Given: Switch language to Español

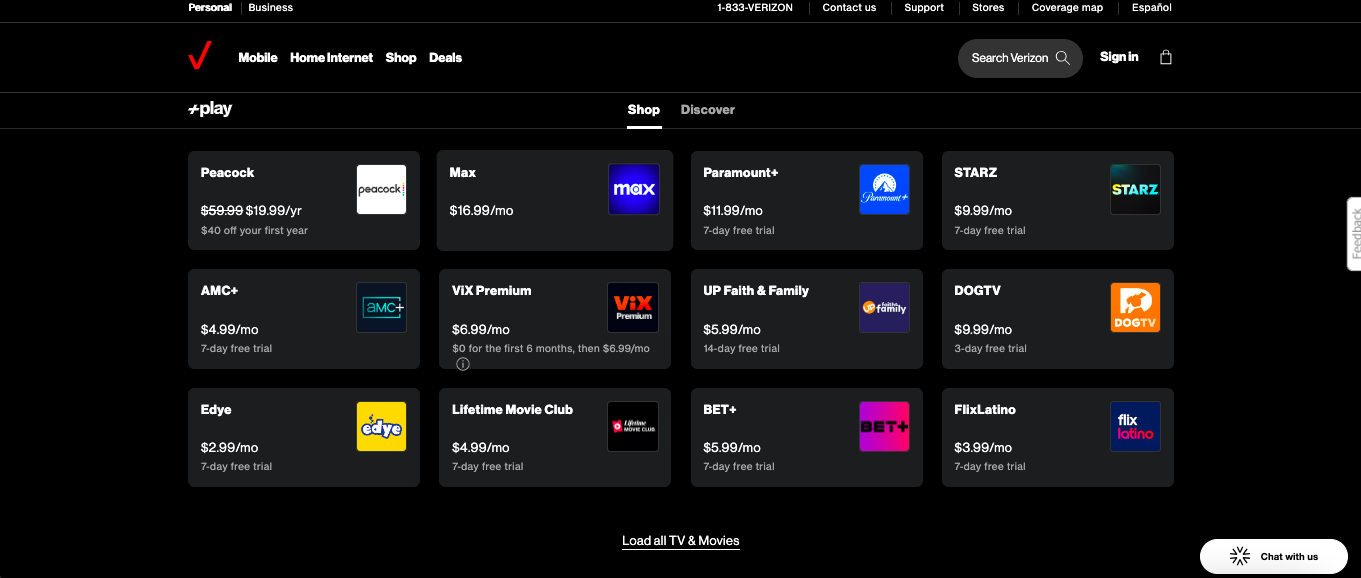Looking at the screenshot, I should (x=1152, y=7).
